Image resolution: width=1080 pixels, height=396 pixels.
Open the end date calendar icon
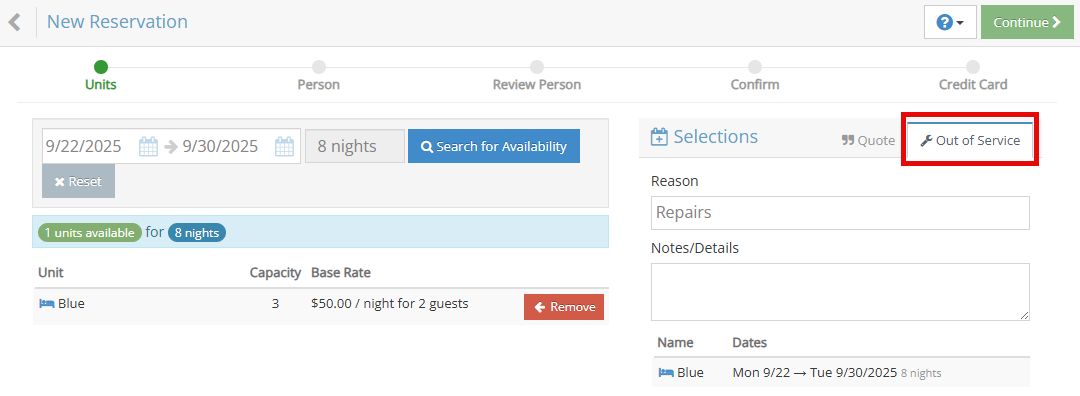point(285,146)
